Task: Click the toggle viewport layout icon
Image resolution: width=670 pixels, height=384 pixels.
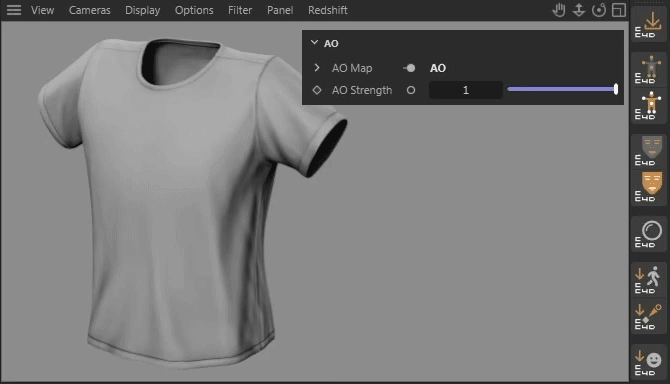Action: (619, 10)
